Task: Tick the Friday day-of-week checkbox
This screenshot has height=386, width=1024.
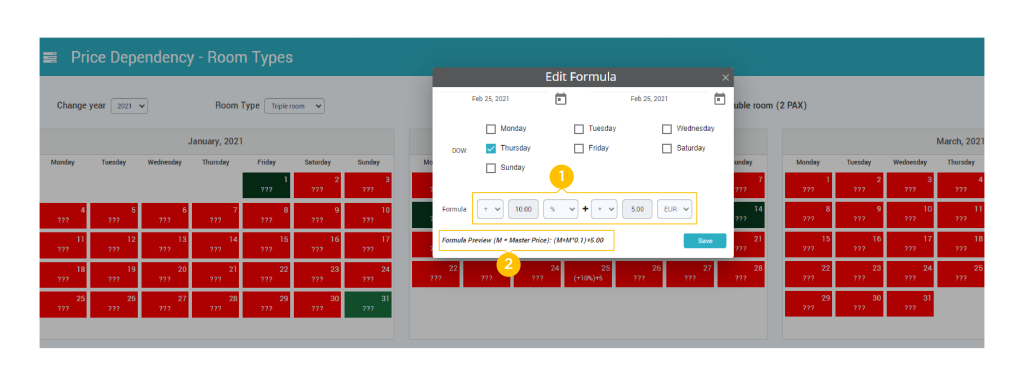Action: (x=579, y=148)
